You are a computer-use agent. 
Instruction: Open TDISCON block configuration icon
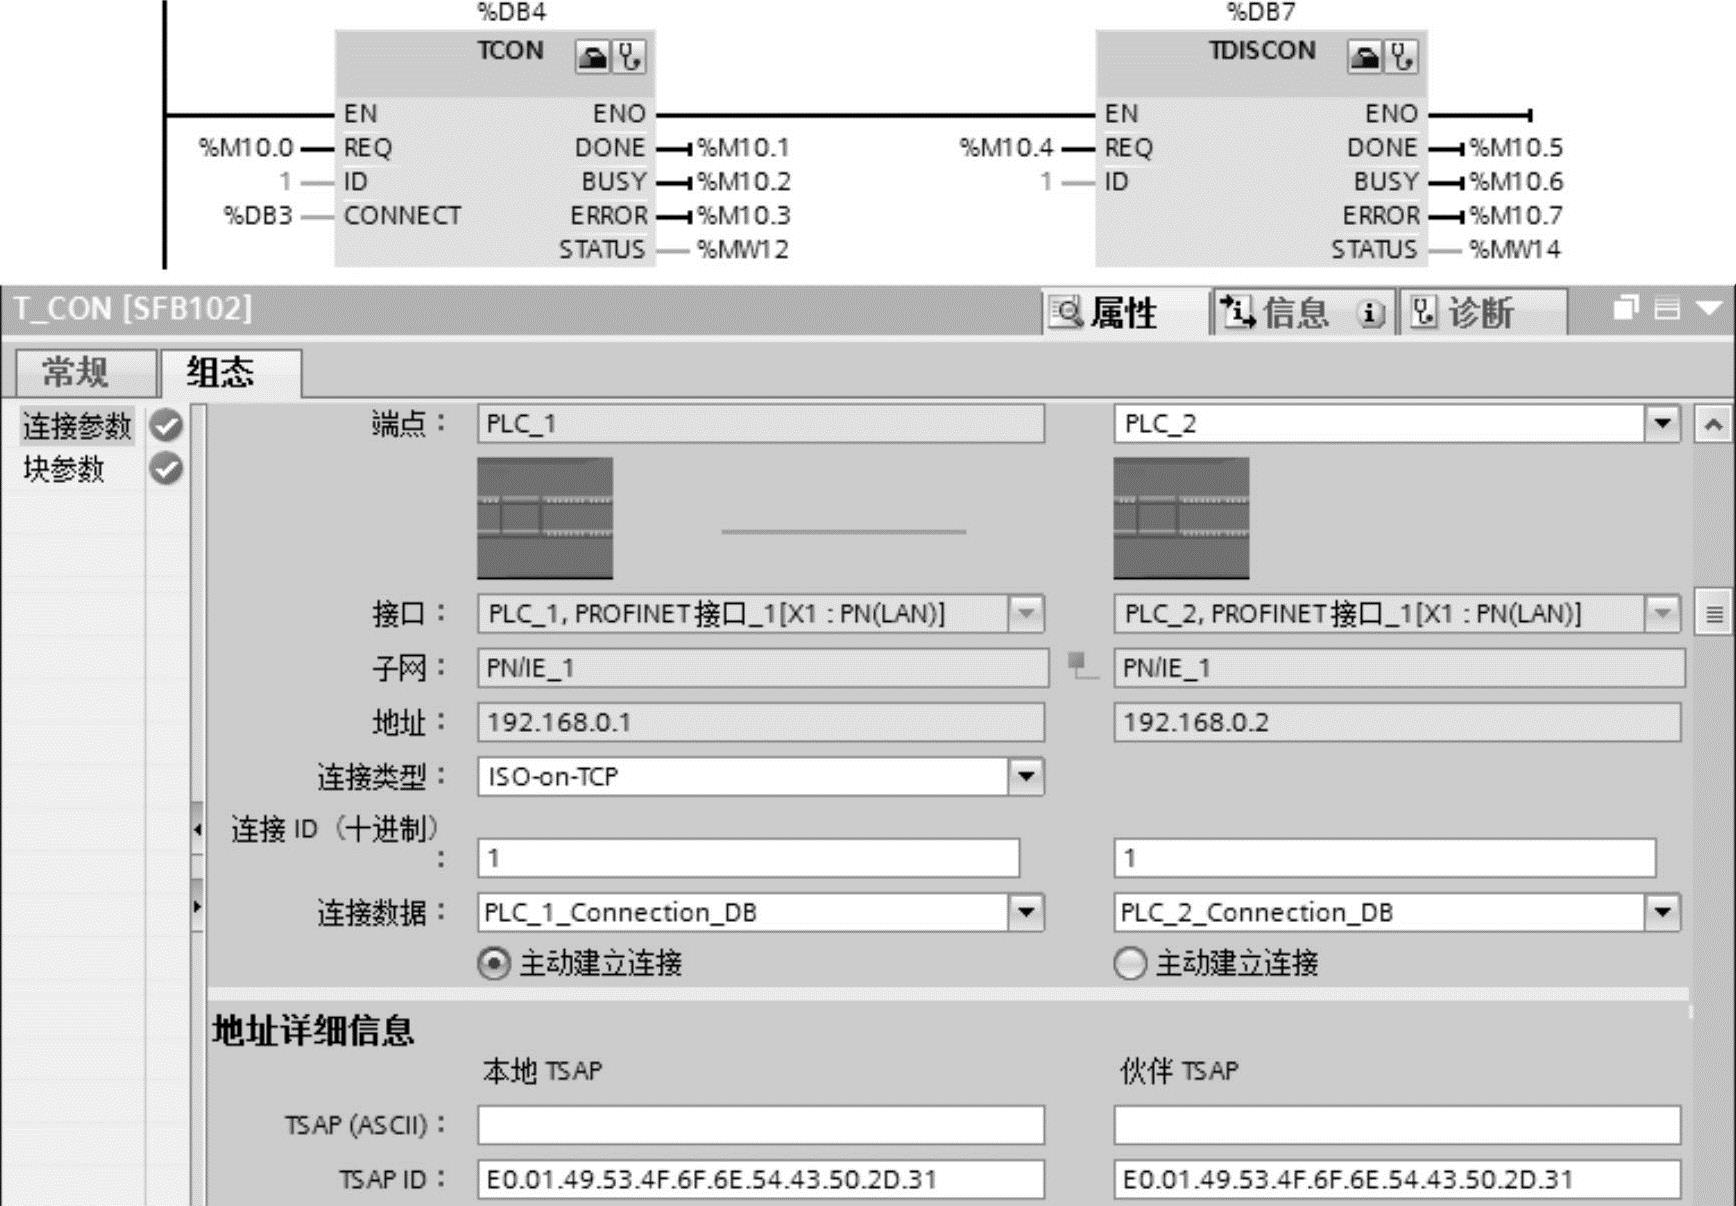point(1365,57)
